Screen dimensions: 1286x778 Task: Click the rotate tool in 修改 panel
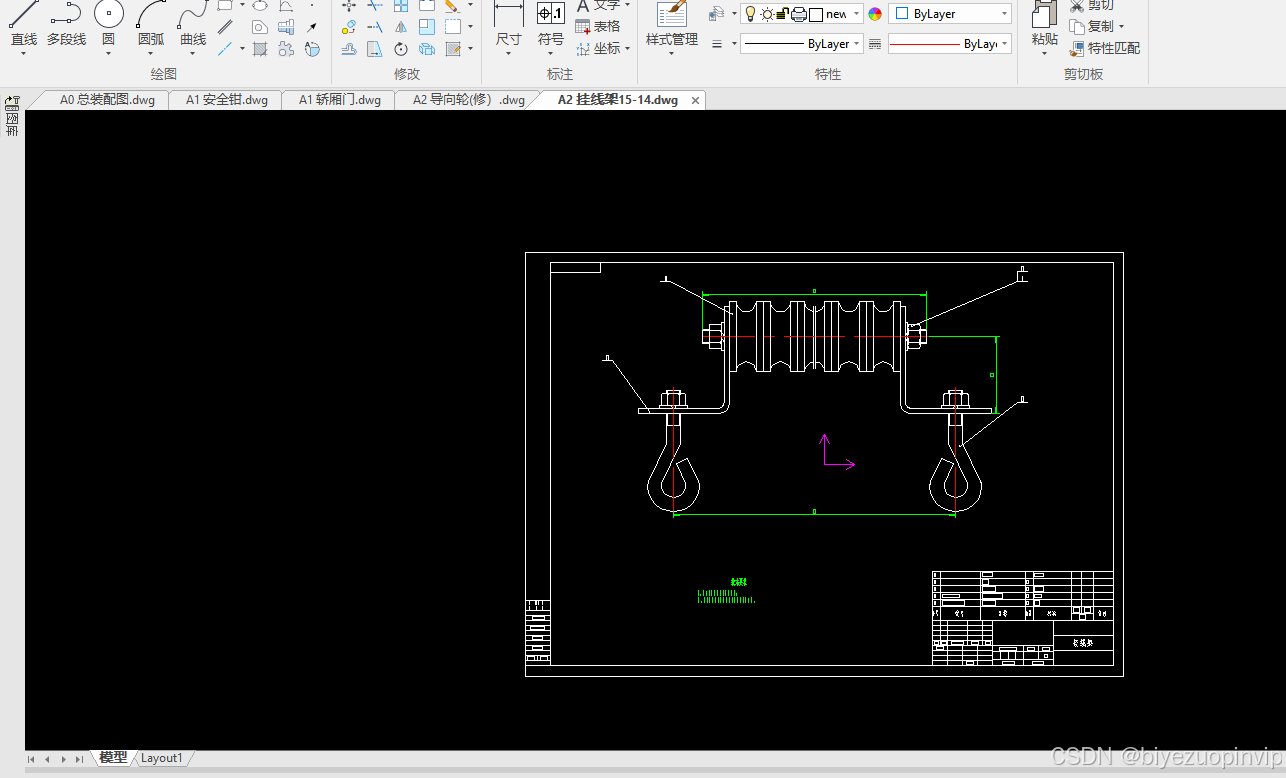click(400, 49)
